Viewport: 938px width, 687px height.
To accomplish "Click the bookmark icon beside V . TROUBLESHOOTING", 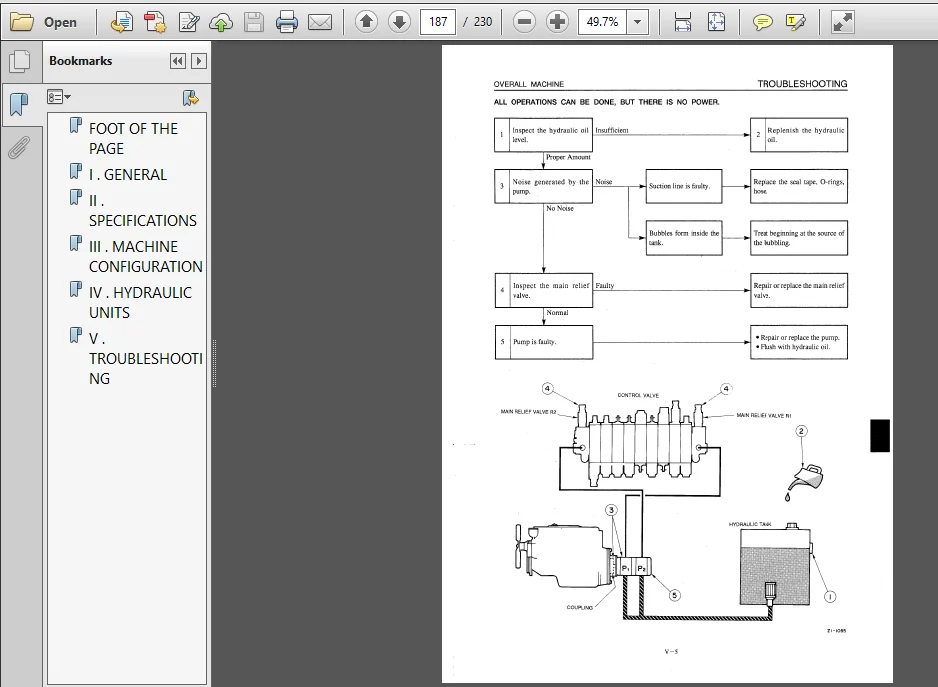I will click(x=75, y=335).
